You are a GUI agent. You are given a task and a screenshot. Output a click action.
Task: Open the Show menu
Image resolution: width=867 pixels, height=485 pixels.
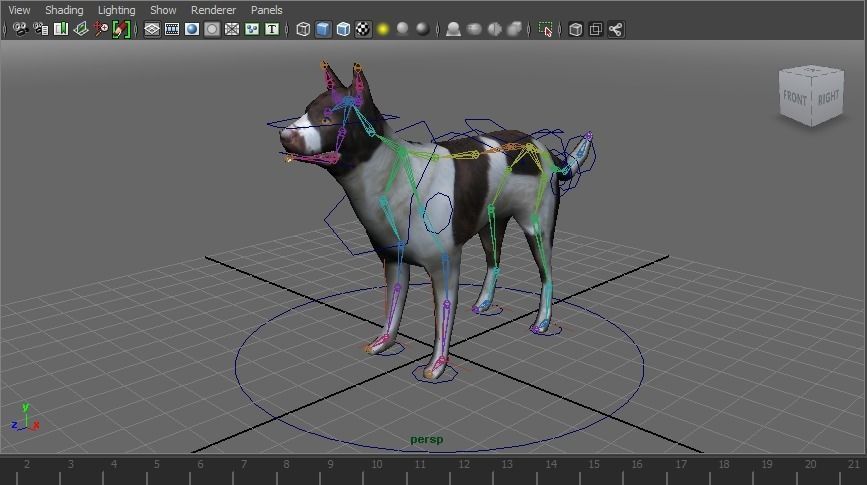tap(163, 10)
